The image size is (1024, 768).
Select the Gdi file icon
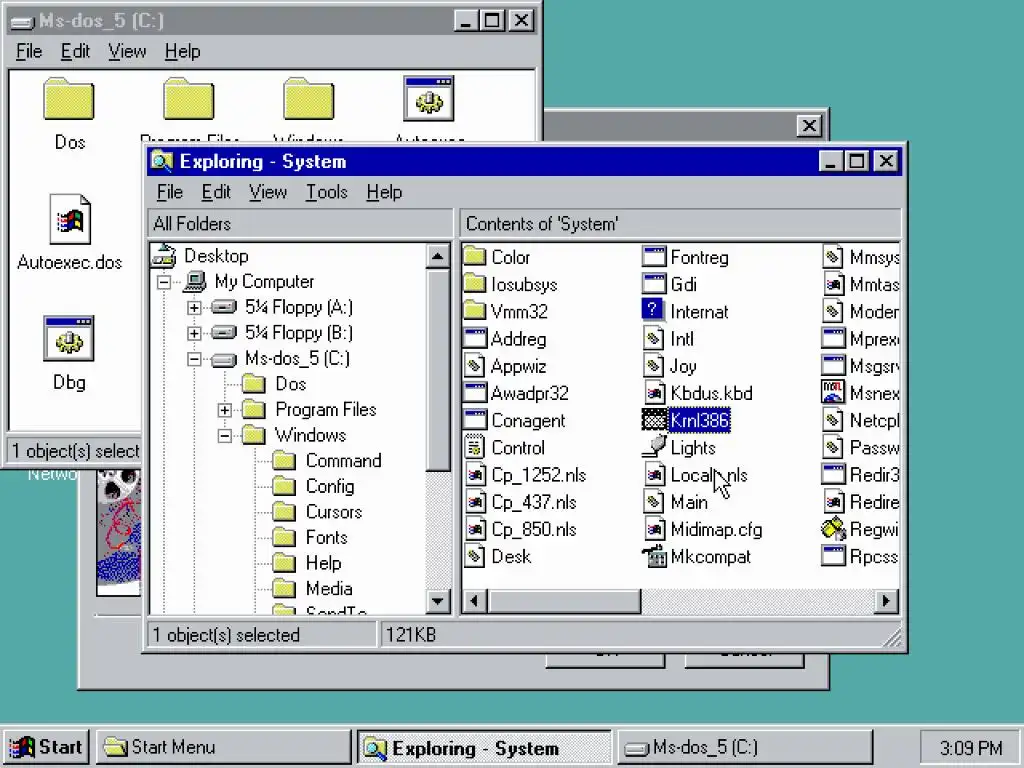coord(654,284)
